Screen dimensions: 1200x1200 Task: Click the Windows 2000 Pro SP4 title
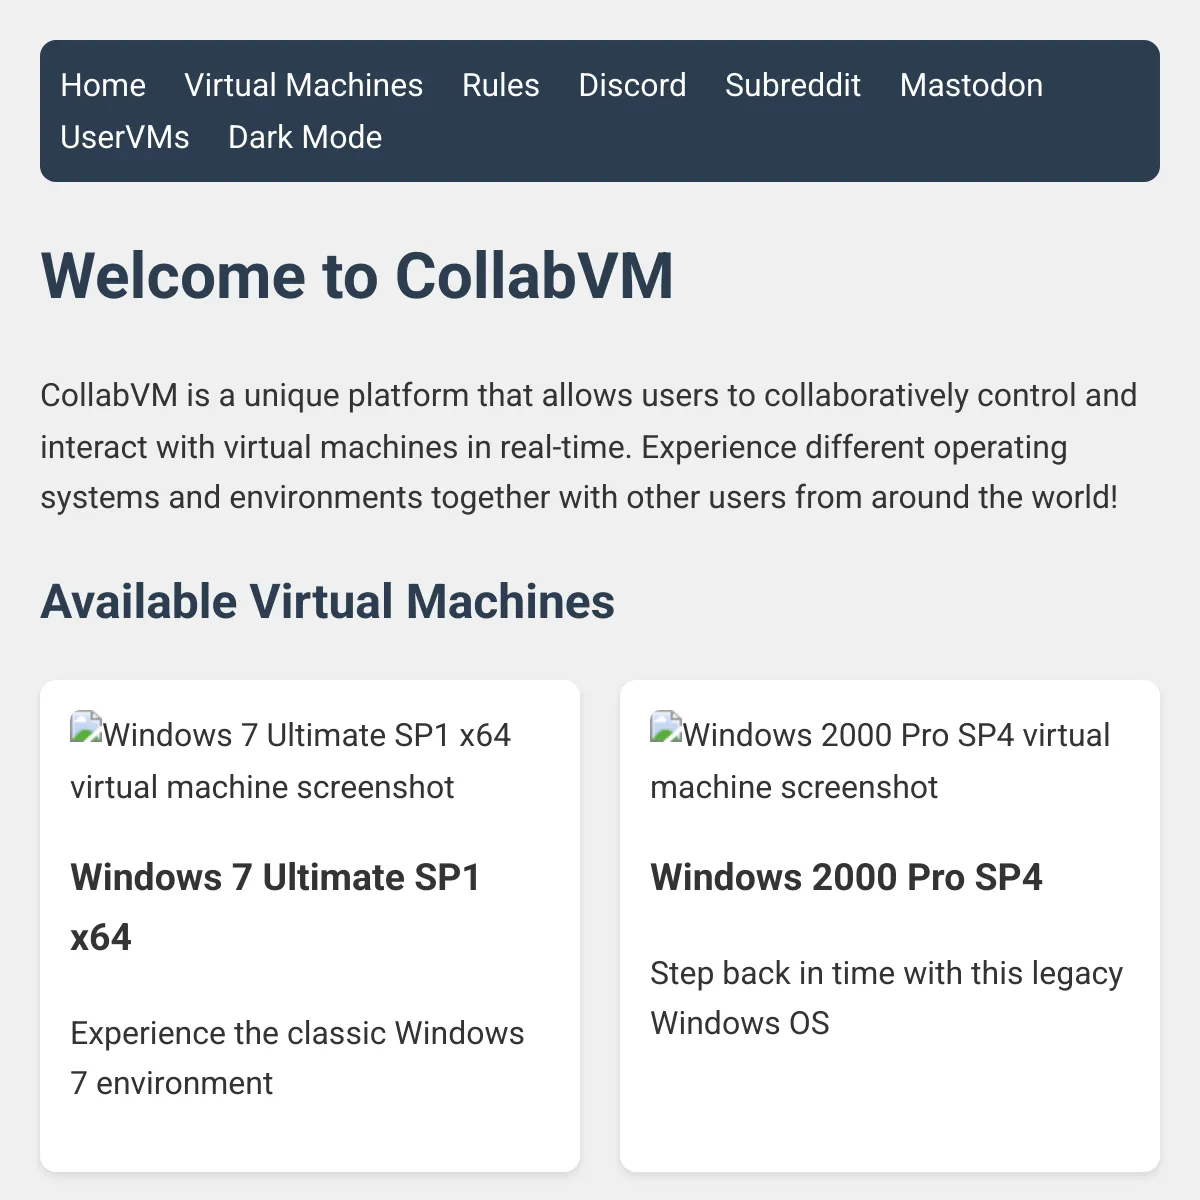847,879
